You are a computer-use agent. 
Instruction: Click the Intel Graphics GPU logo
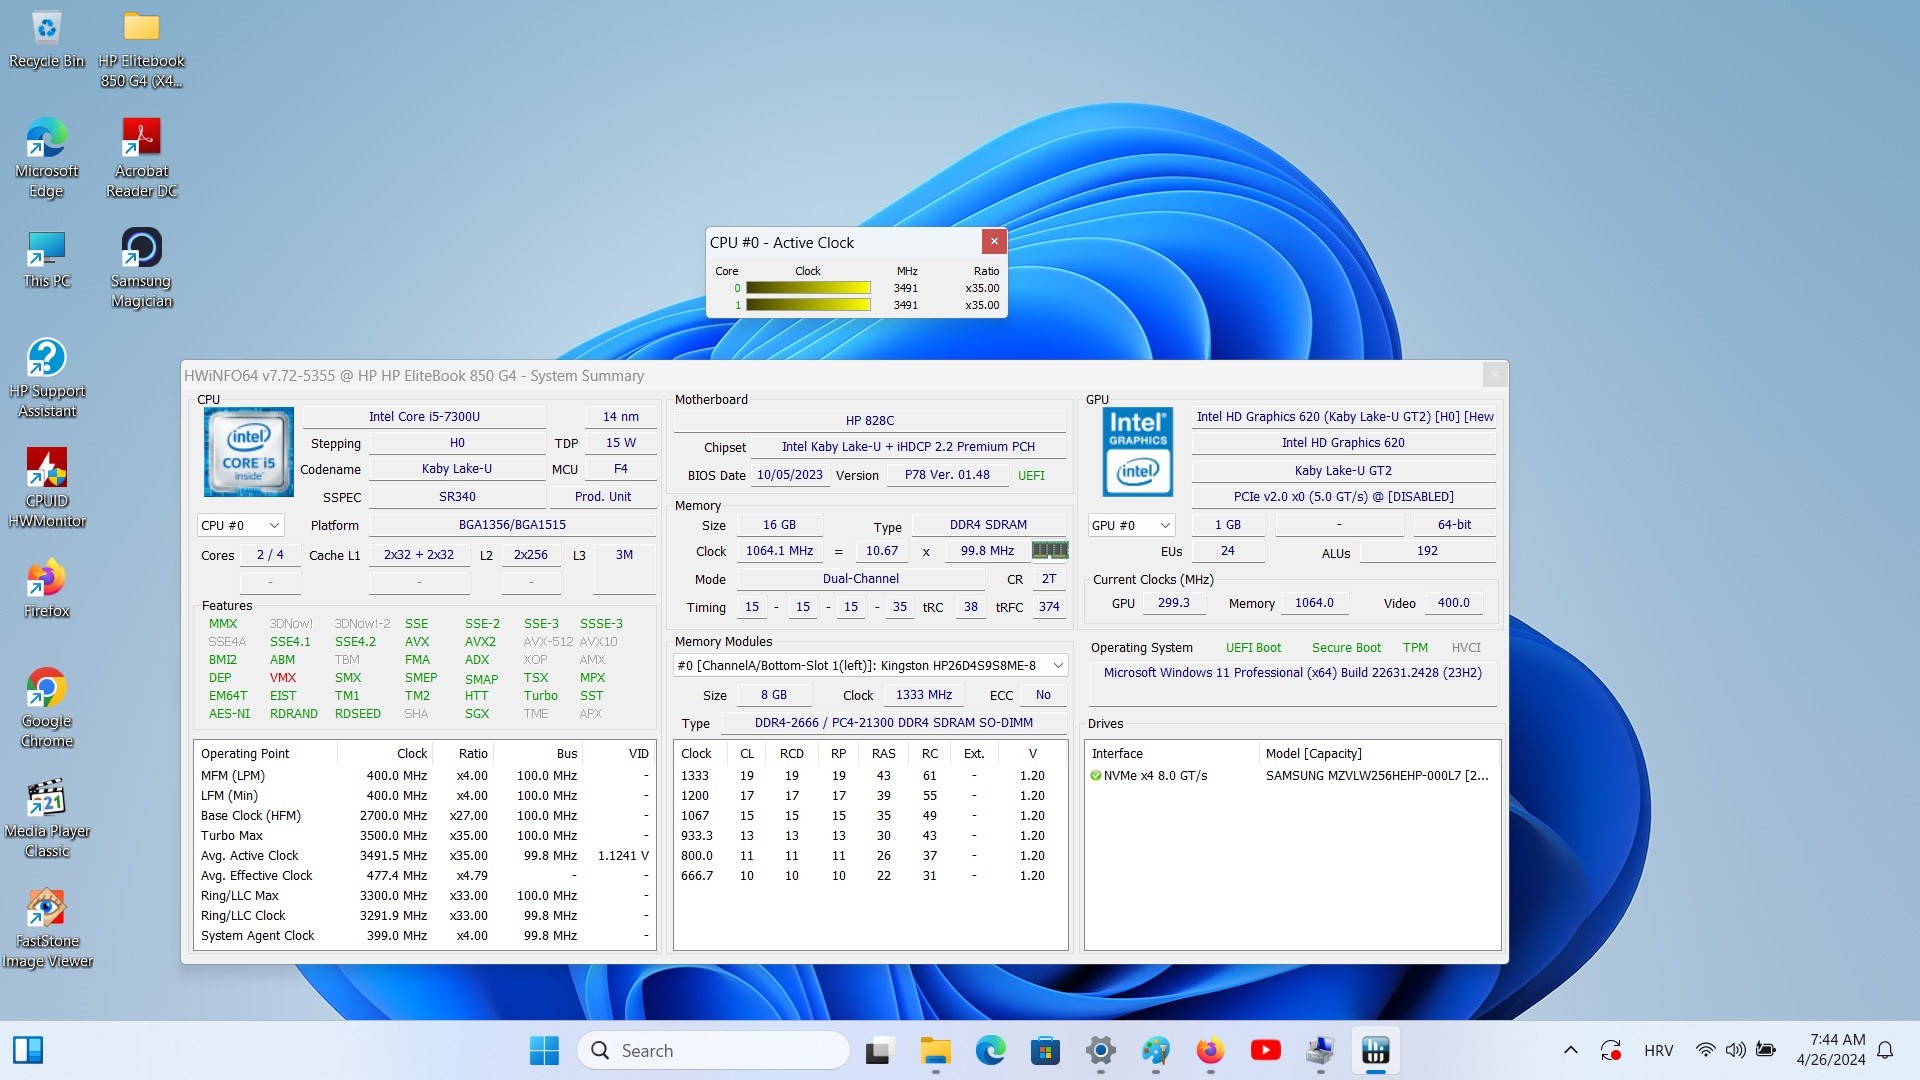pyautogui.click(x=1137, y=452)
